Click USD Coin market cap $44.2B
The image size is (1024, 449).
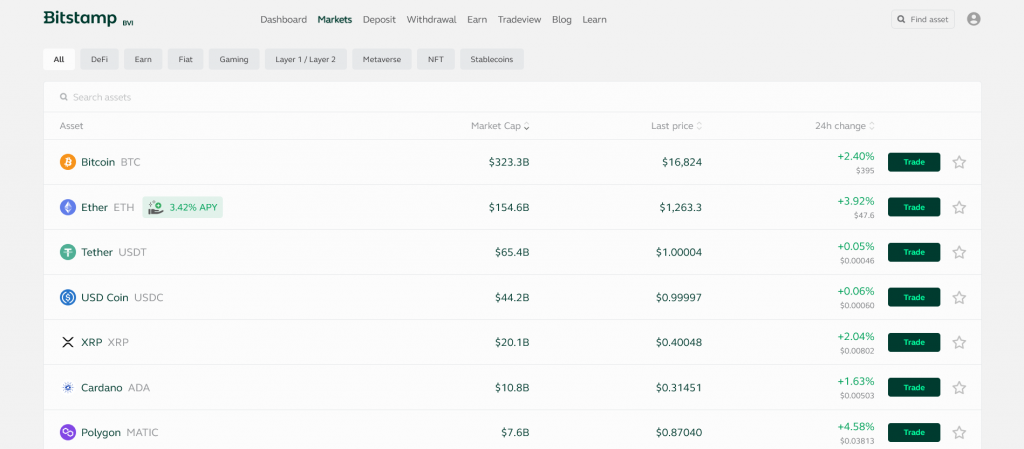tap(512, 298)
